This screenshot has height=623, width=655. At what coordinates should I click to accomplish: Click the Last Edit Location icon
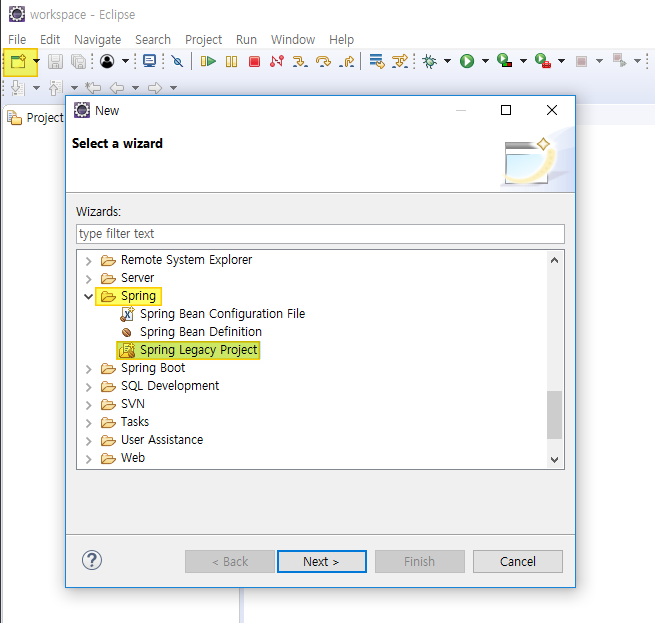pyautogui.click(x=93, y=88)
